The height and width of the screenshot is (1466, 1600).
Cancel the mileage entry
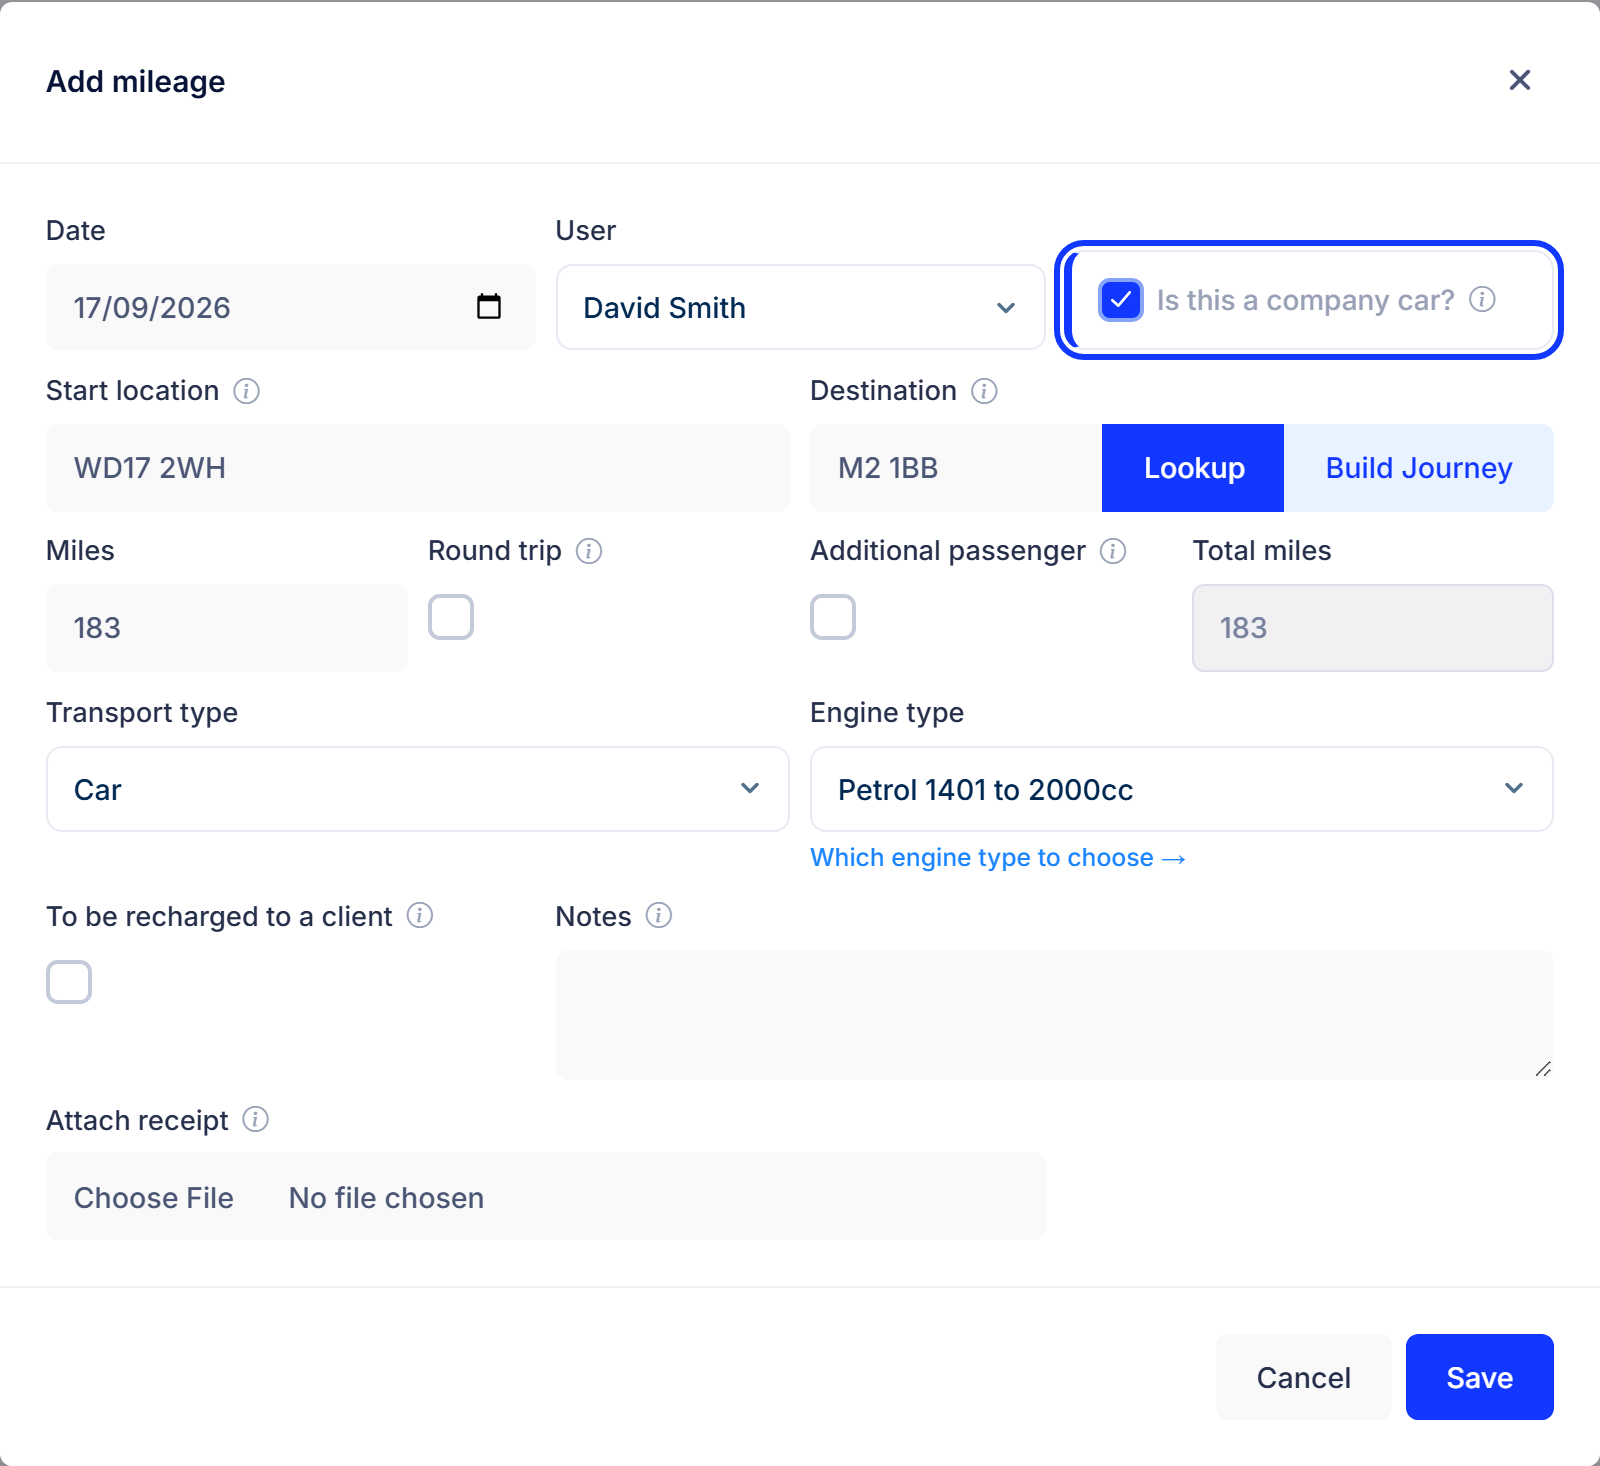click(1304, 1377)
